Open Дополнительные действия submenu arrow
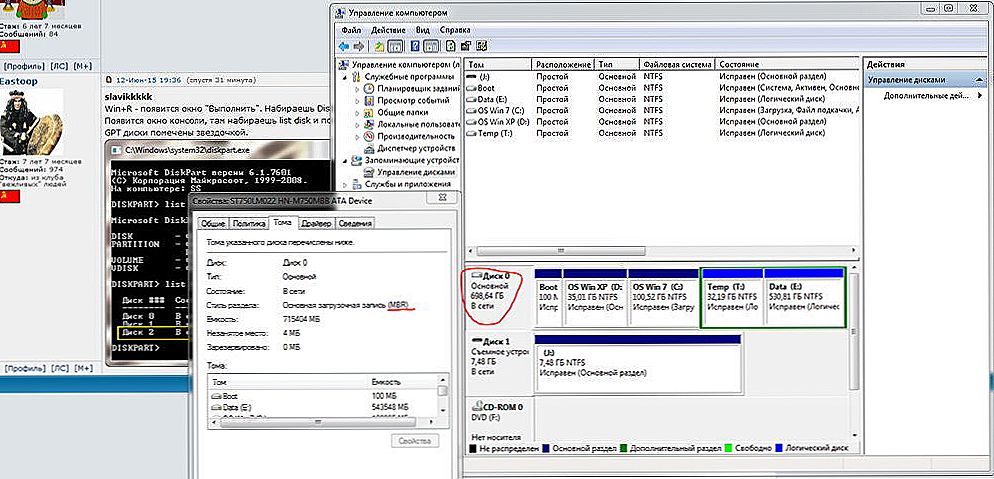The image size is (994, 479). (979, 95)
